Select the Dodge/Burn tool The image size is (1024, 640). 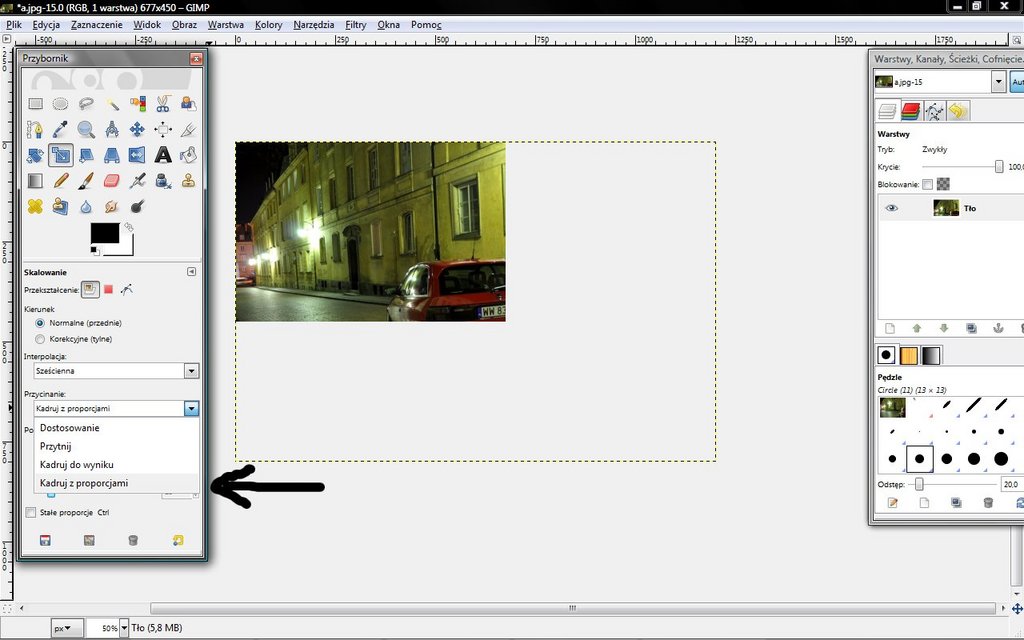(x=137, y=206)
